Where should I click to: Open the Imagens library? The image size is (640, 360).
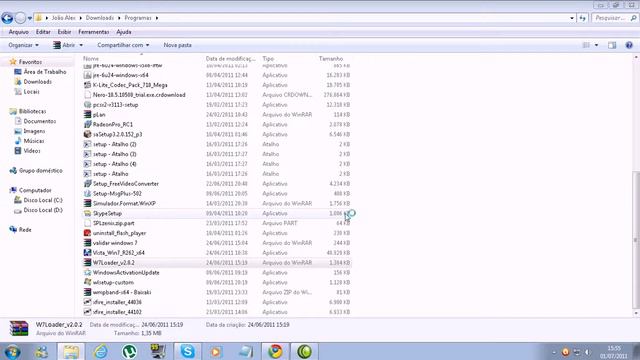(34, 131)
